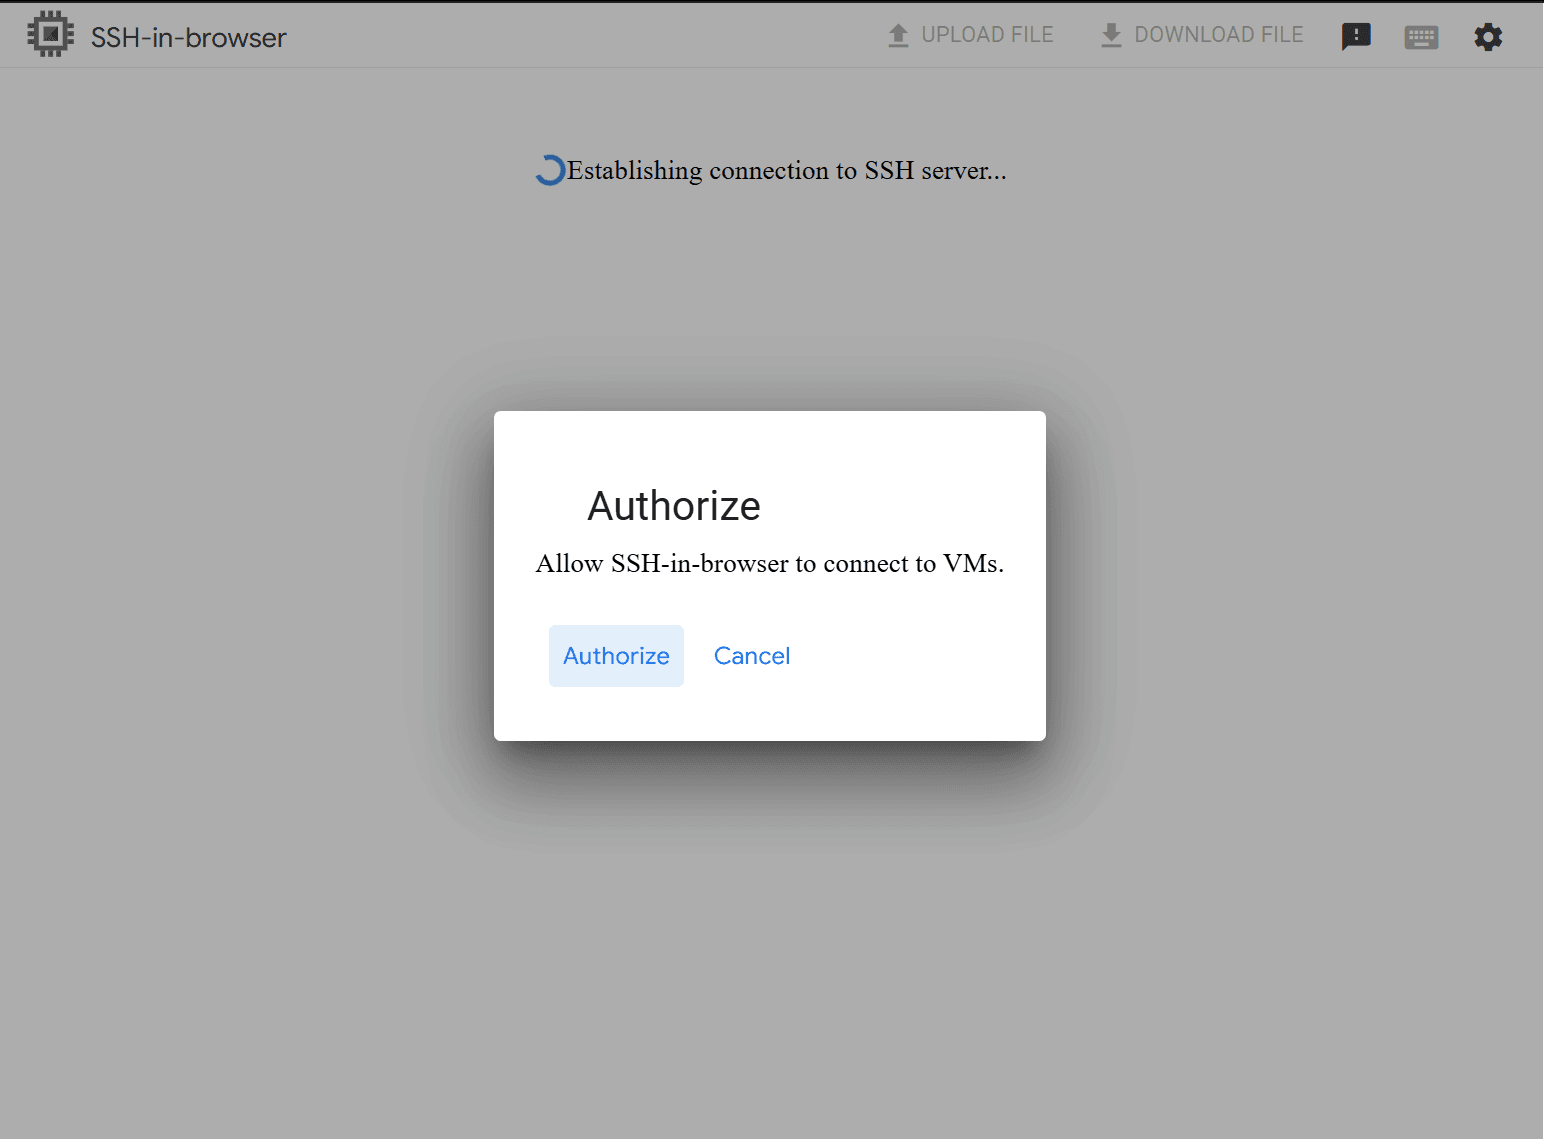The image size is (1544, 1139).
Task: Click the SSH-in-browser title text
Action: click(188, 38)
